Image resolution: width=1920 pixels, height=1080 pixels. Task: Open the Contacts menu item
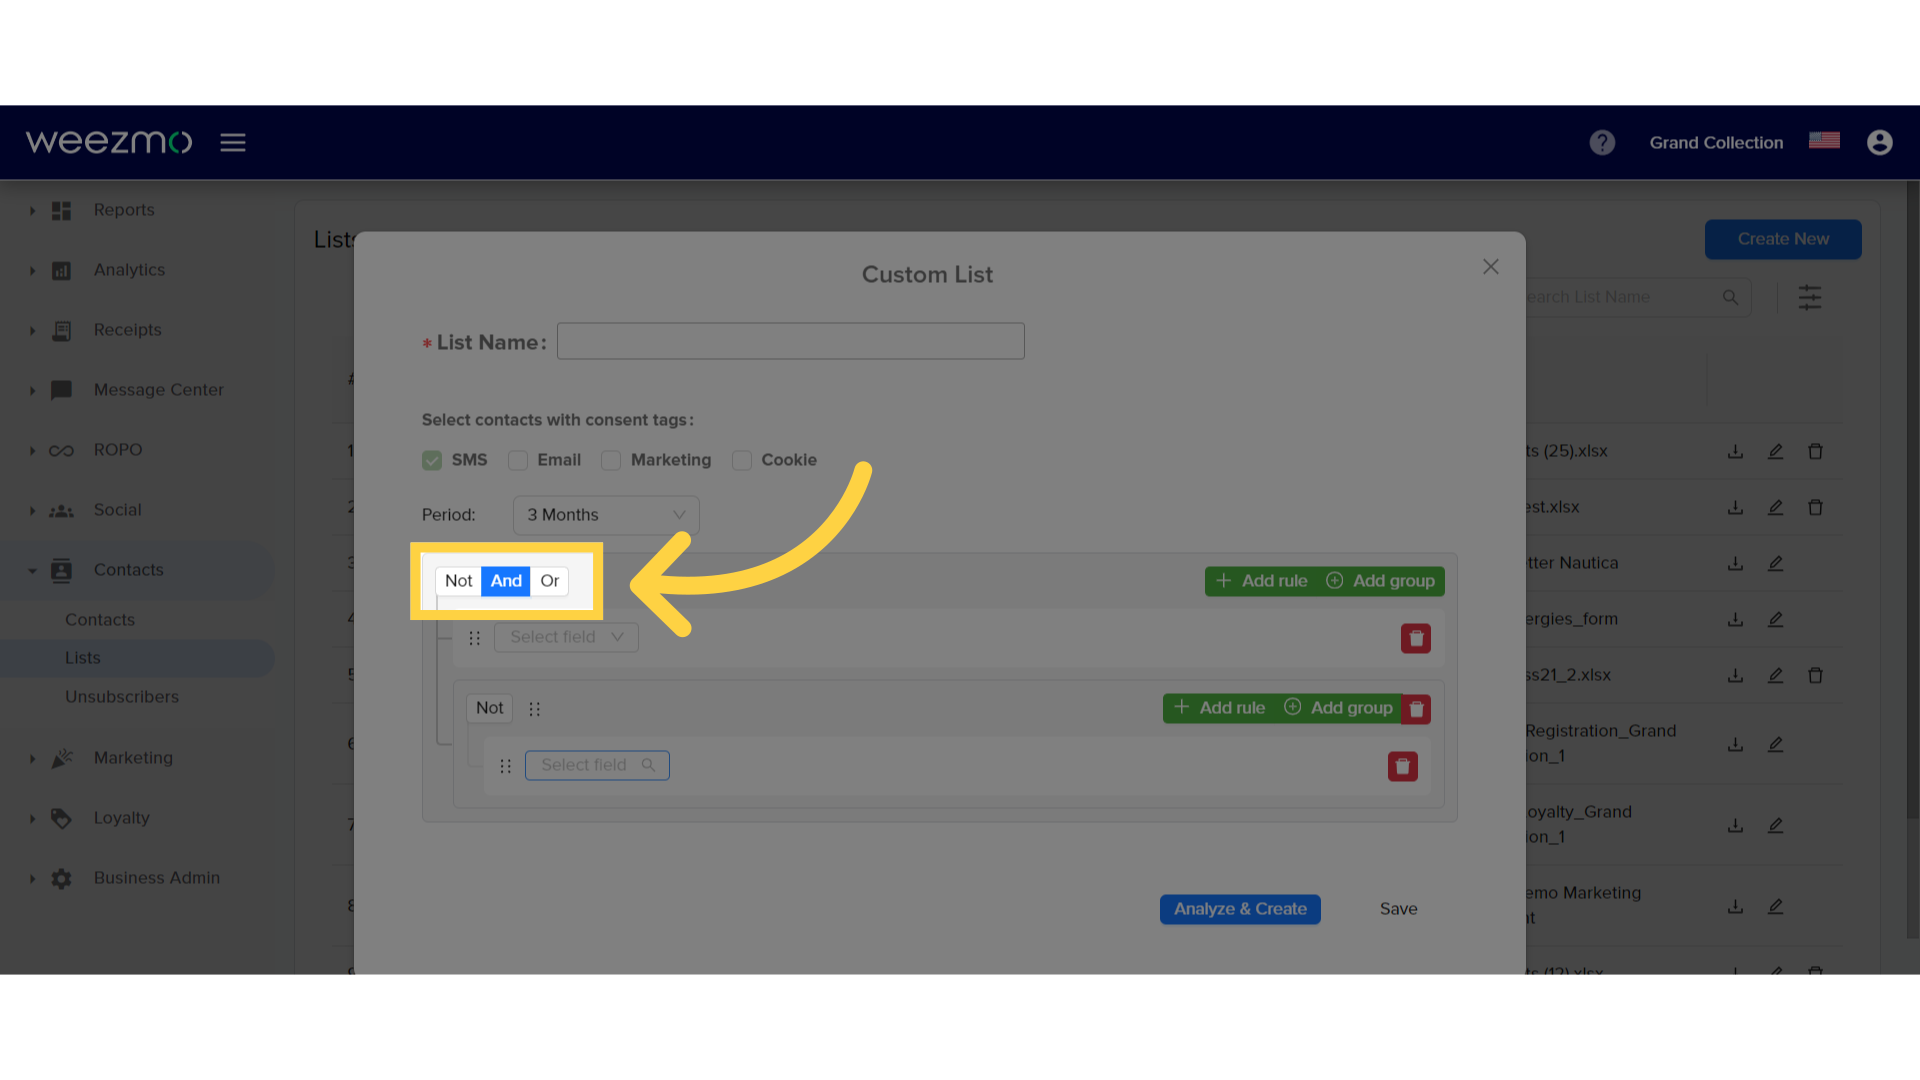coord(128,568)
